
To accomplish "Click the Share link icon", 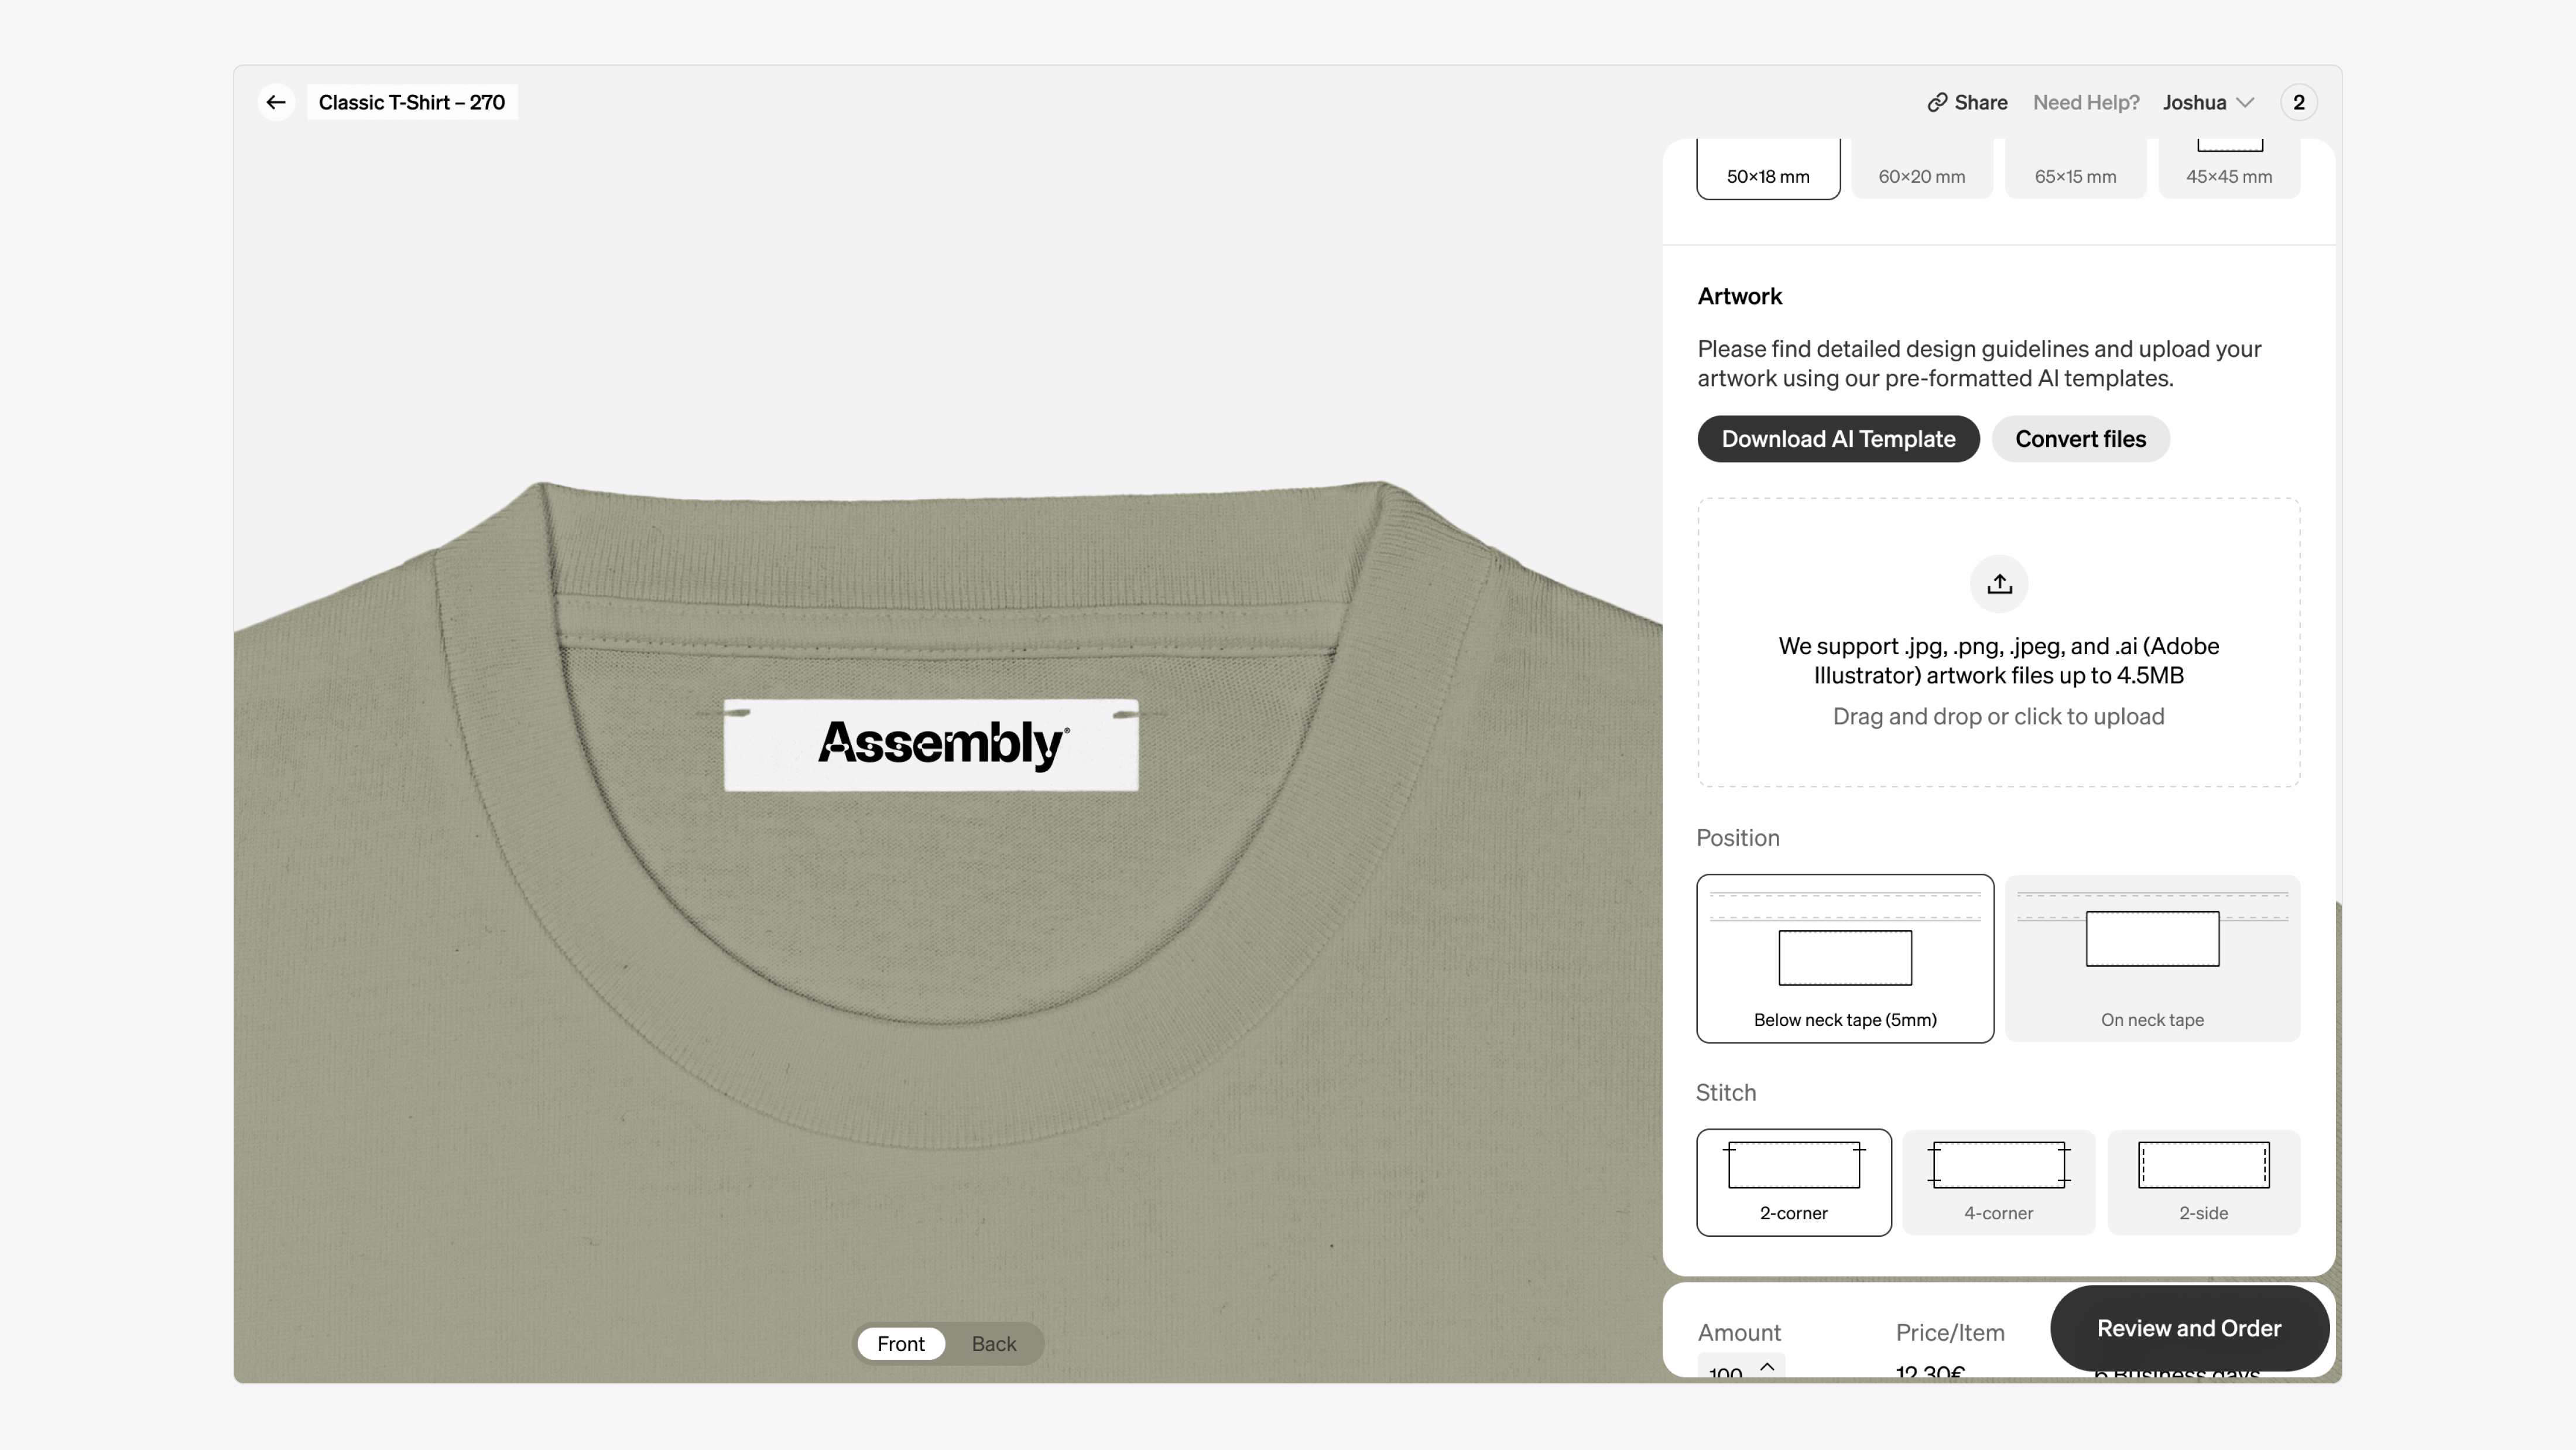I will [1937, 102].
